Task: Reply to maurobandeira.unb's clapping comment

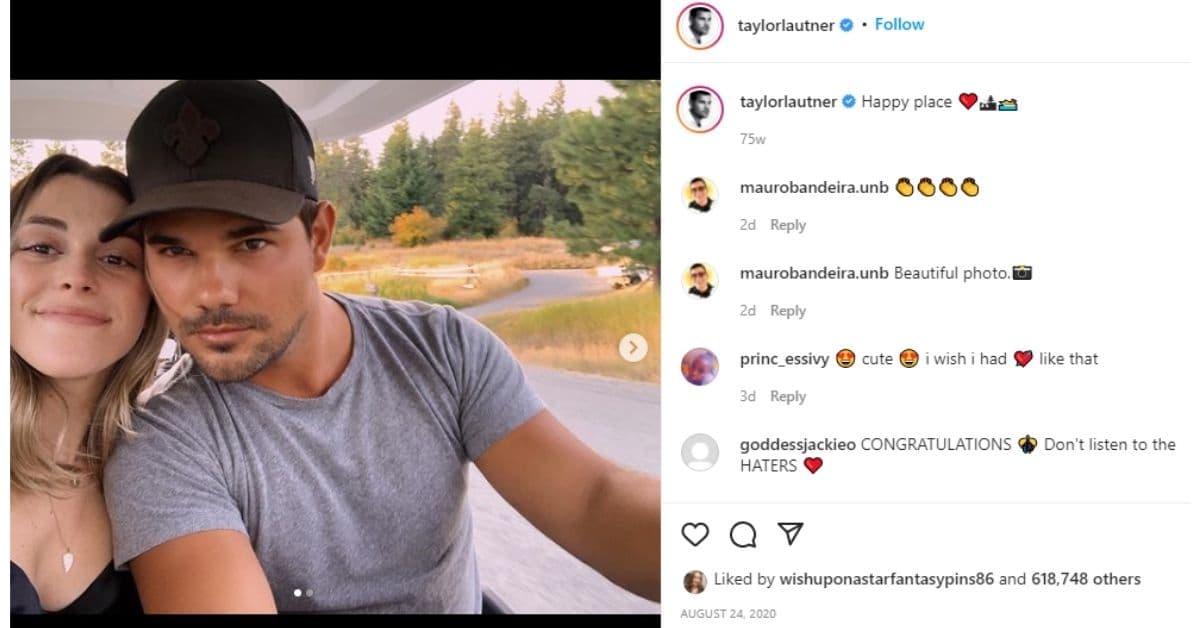Action: (x=789, y=225)
